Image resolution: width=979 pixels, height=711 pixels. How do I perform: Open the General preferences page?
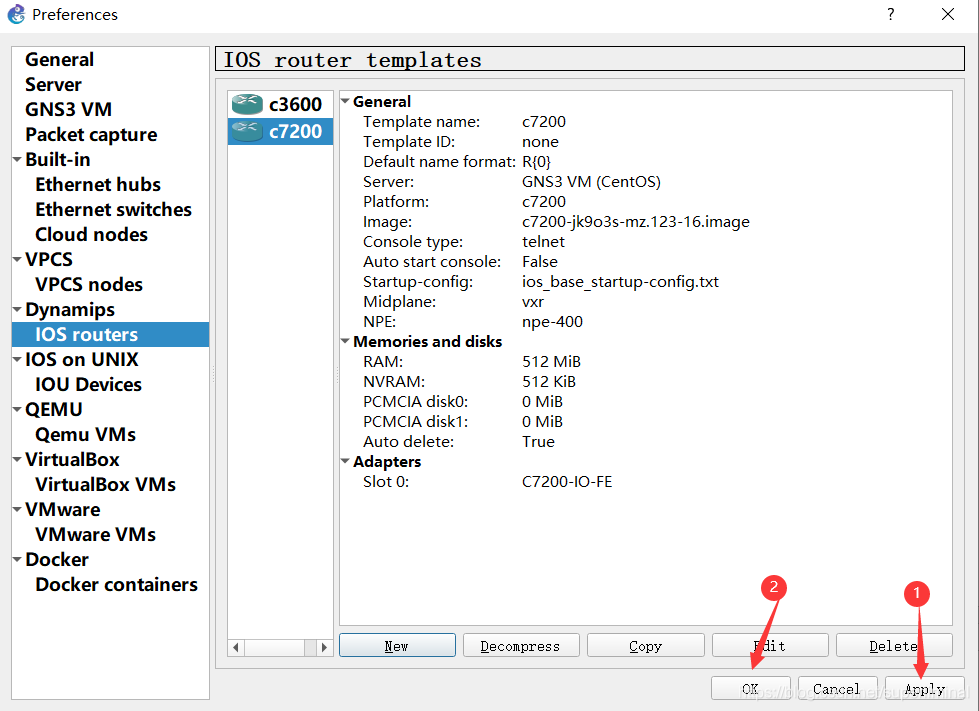(x=59, y=59)
